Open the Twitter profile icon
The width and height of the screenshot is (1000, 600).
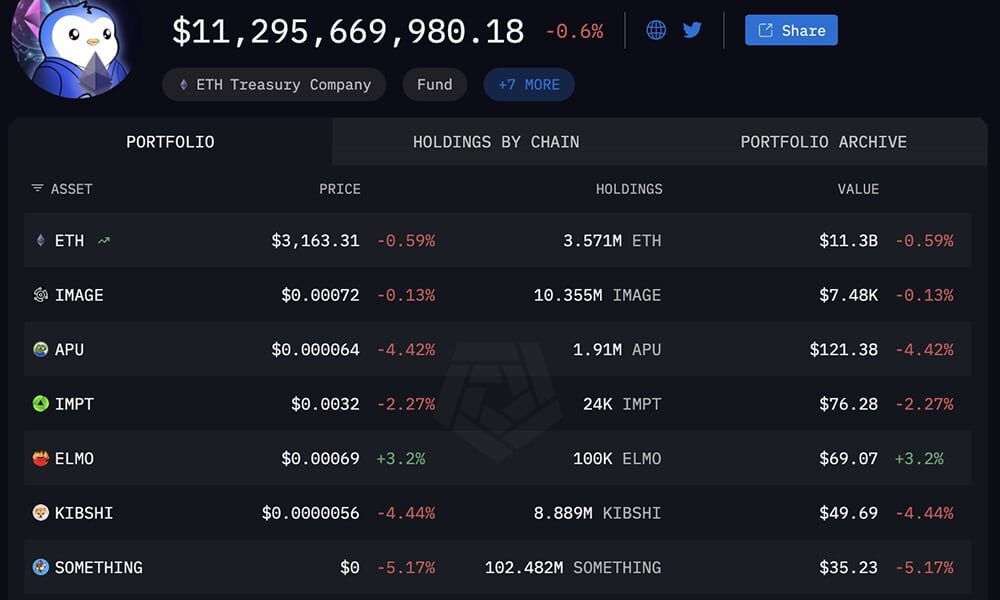[692, 30]
